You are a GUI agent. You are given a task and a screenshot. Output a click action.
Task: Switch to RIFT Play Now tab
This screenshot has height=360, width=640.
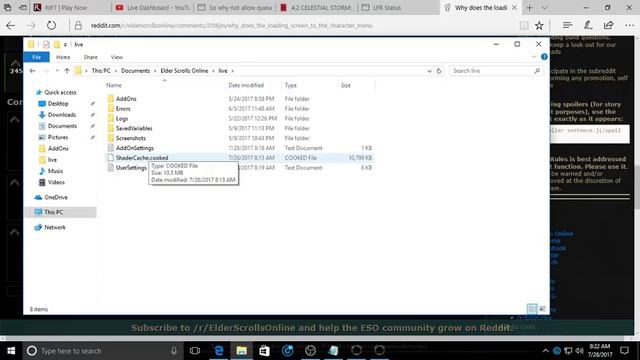70,8
